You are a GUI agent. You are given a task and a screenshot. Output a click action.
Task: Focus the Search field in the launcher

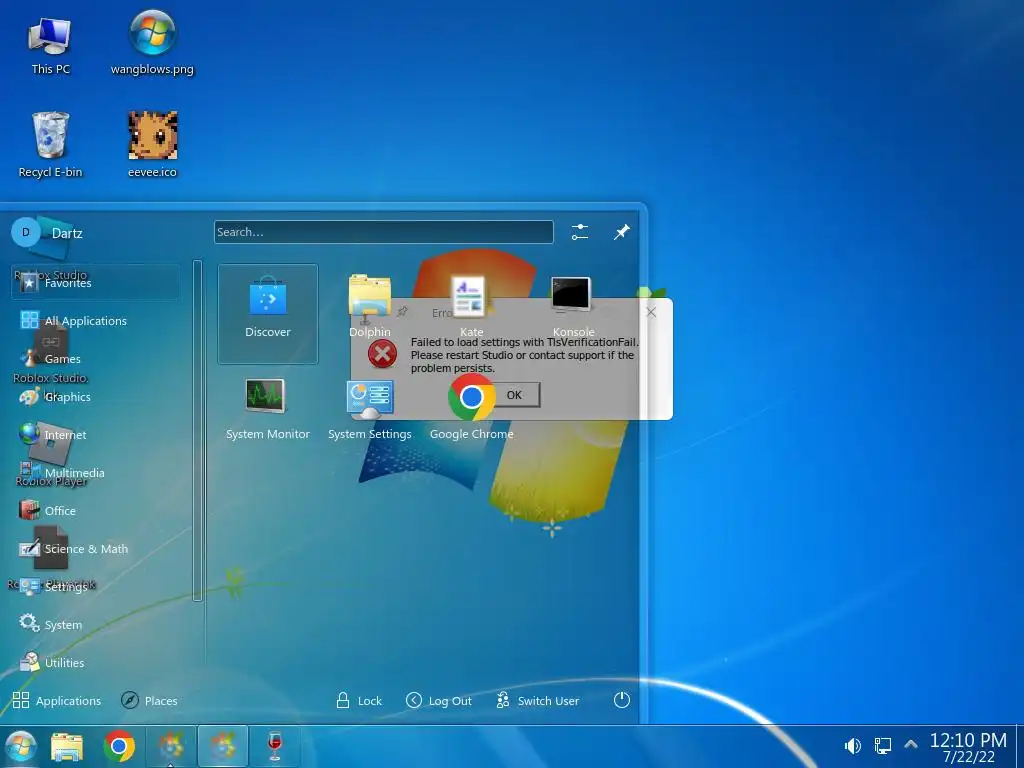pyautogui.click(x=383, y=232)
